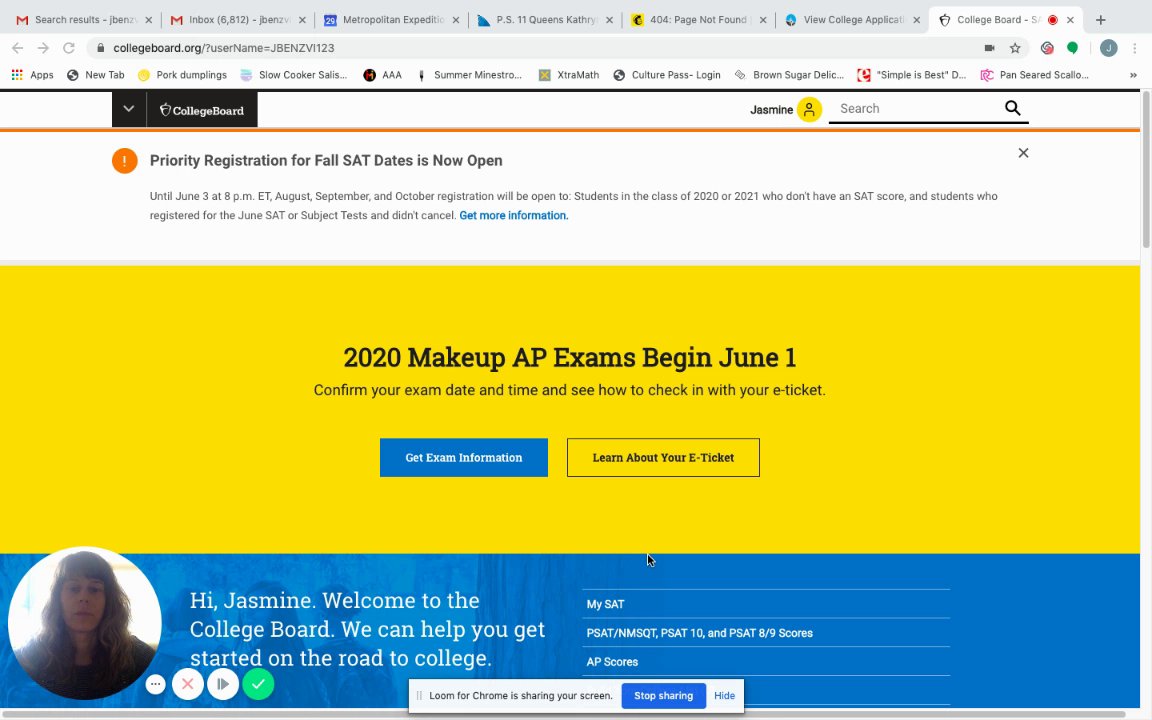Open the Chrome profile avatar J
1152x720 pixels.
coord(1109,48)
